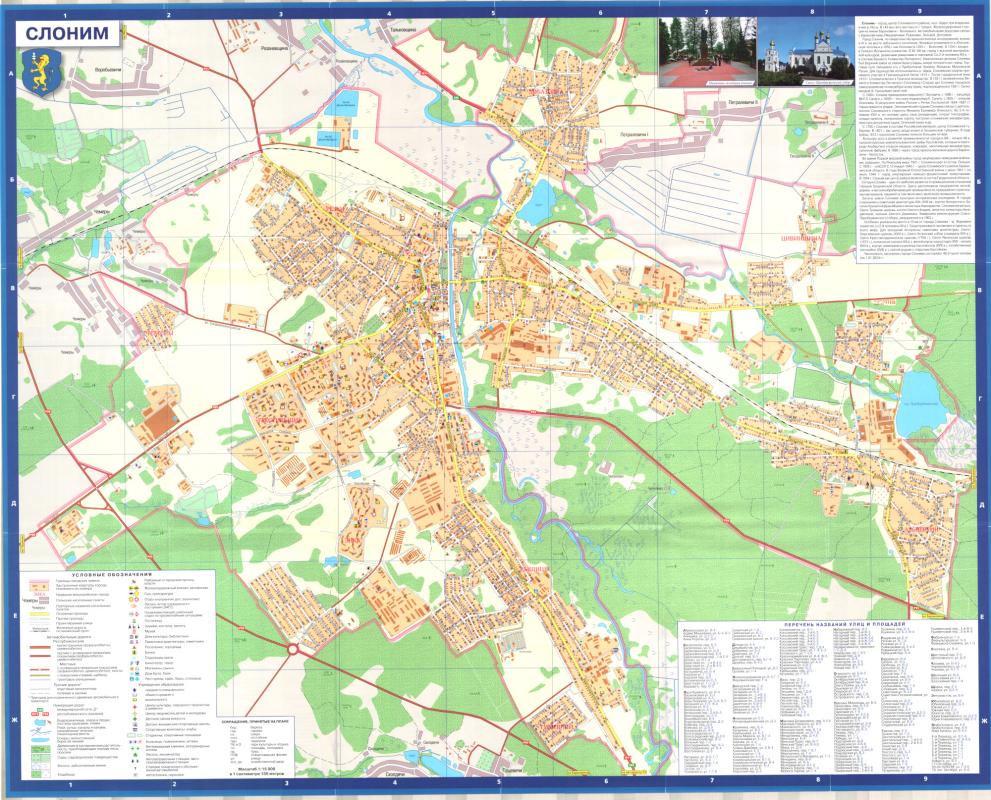Click grid column number 5 on top border

click(x=494, y=13)
